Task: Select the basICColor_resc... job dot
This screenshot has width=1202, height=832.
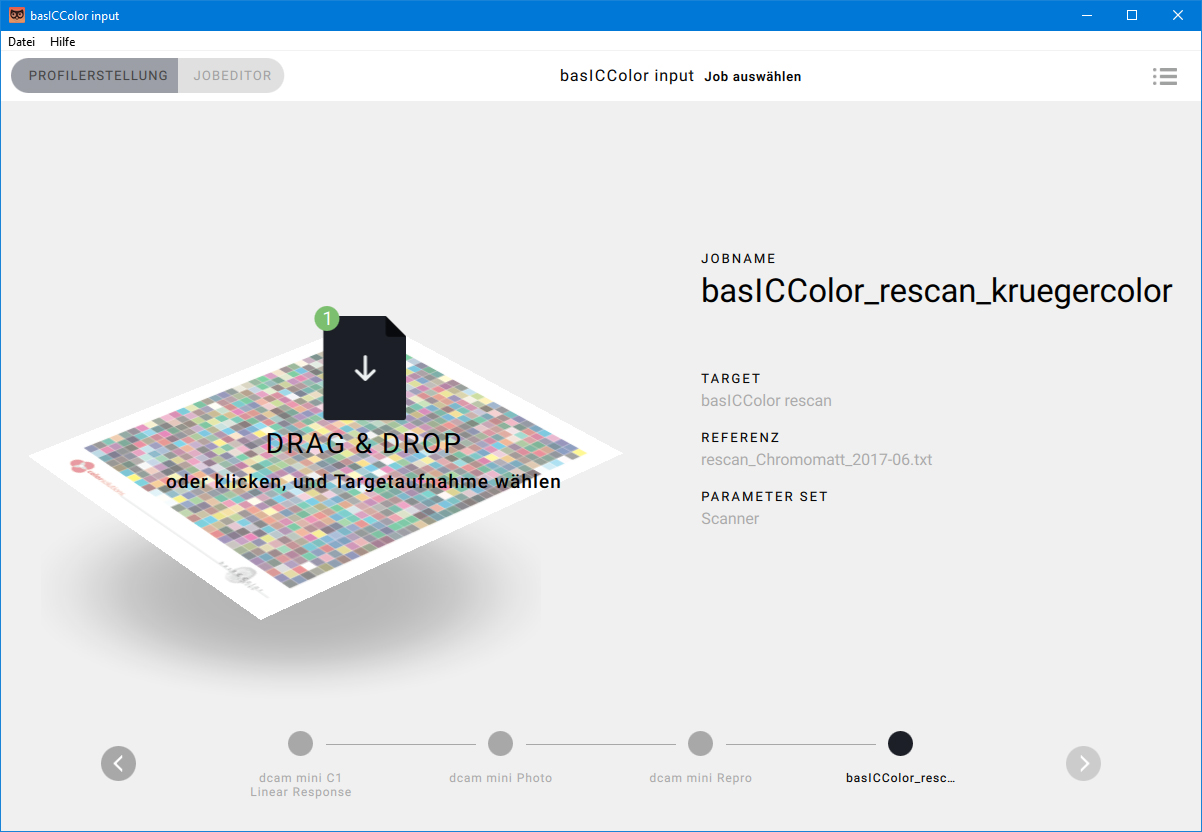Action: coord(900,743)
